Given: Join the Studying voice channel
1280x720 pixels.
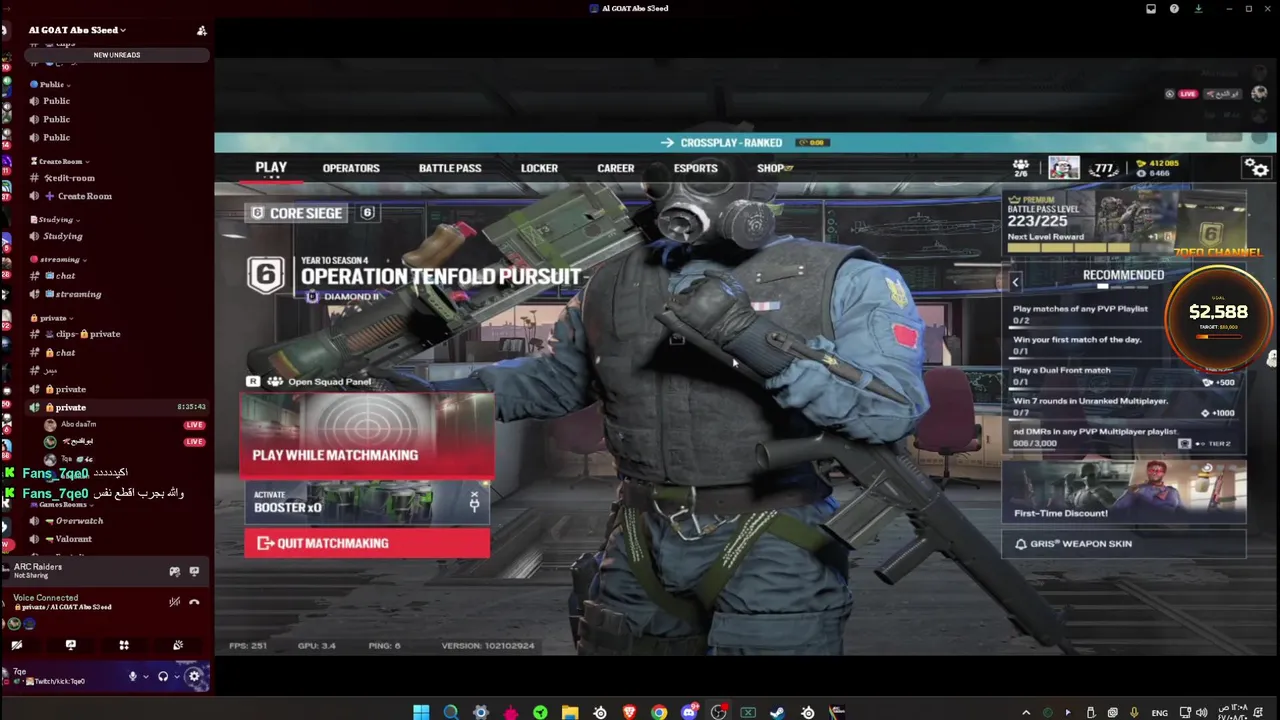Looking at the screenshot, I should point(62,236).
